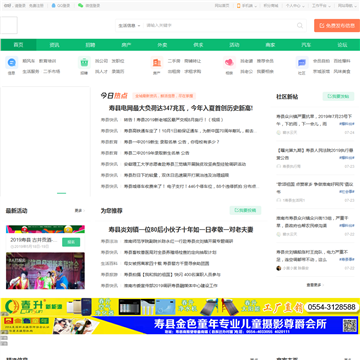Click the 今日热点 section heading
360x360 pixels.
pyautogui.click(x=114, y=96)
